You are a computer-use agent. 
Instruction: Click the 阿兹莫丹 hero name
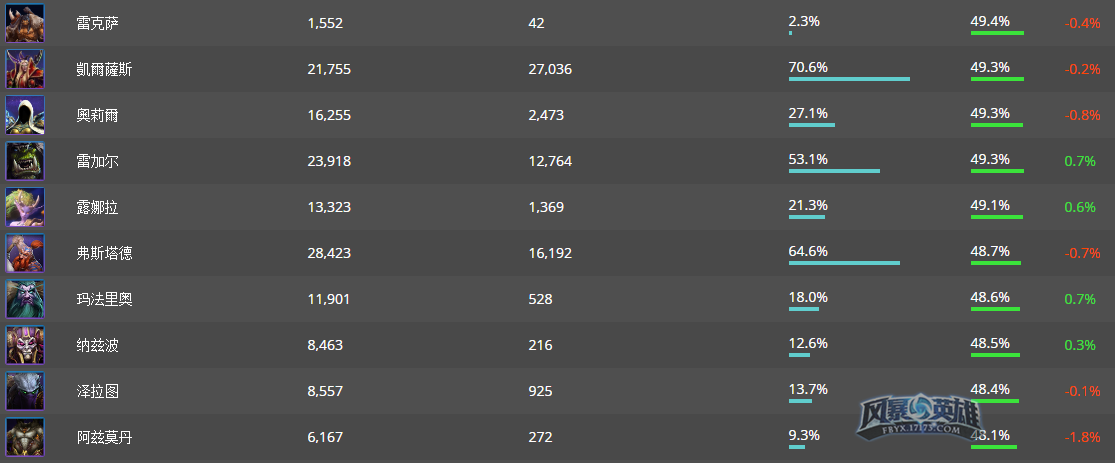pyautogui.click(x=104, y=437)
